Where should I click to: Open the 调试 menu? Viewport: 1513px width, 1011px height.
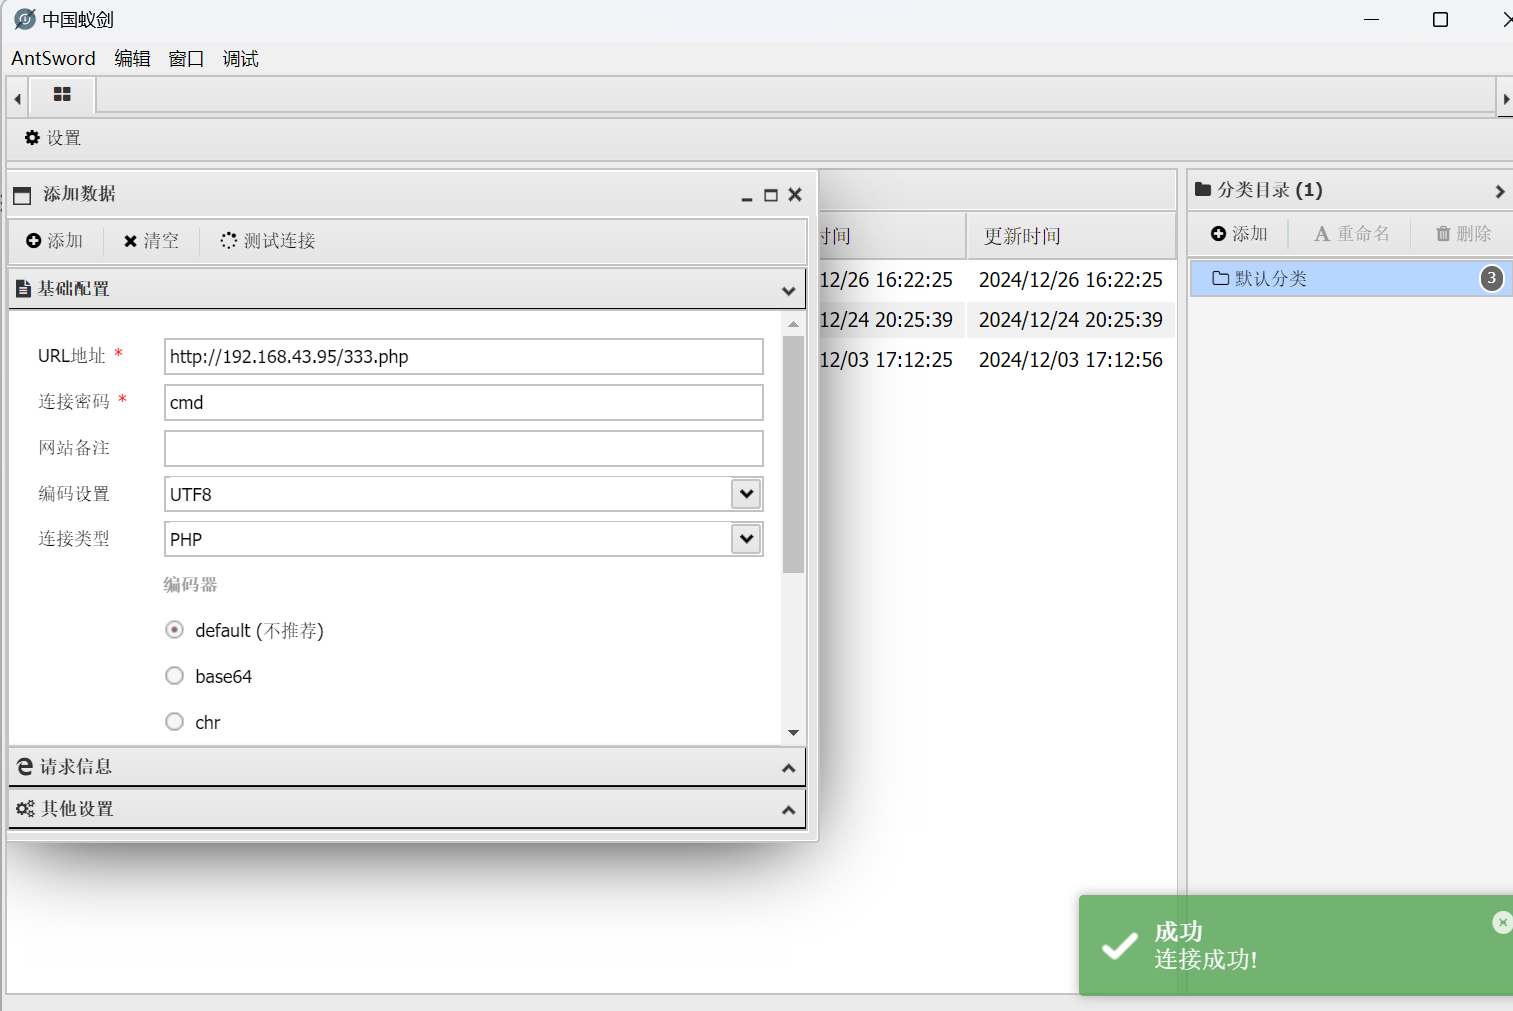tap(240, 58)
